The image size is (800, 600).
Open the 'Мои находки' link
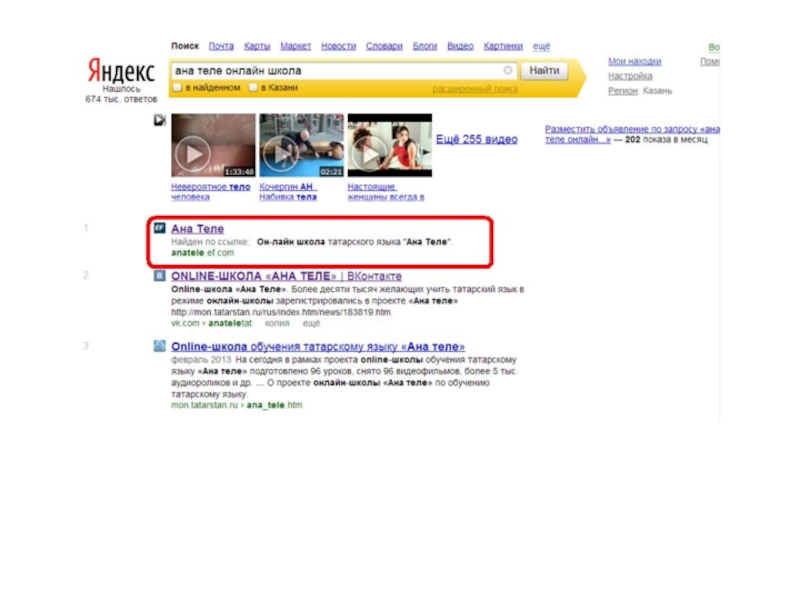(x=634, y=61)
